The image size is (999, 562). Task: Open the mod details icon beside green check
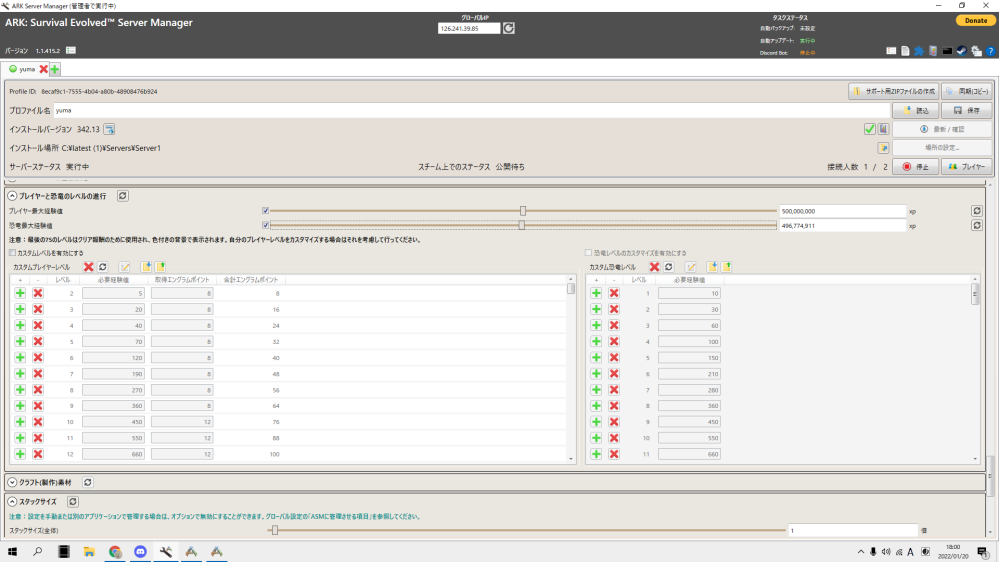(883, 129)
